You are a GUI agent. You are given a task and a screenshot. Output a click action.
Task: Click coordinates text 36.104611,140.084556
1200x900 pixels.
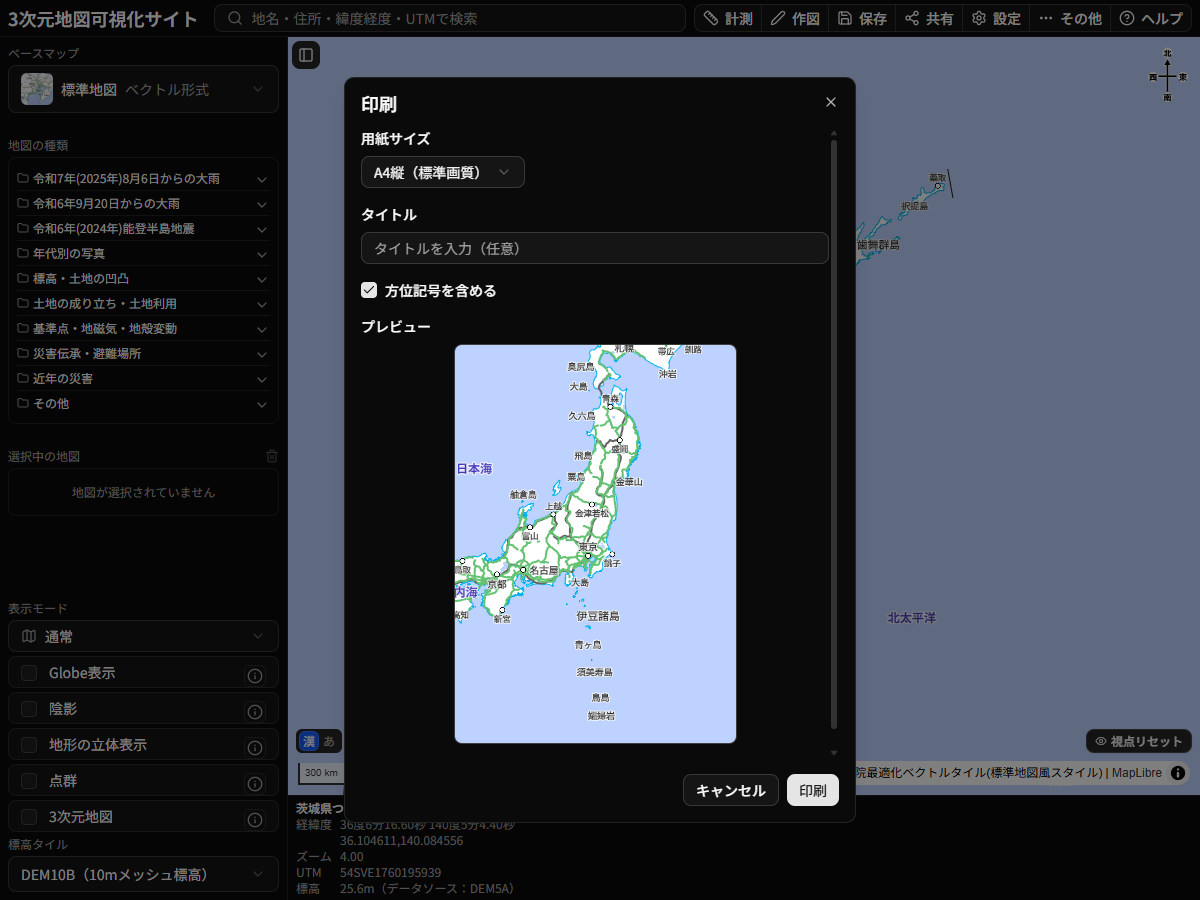(x=401, y=841)
